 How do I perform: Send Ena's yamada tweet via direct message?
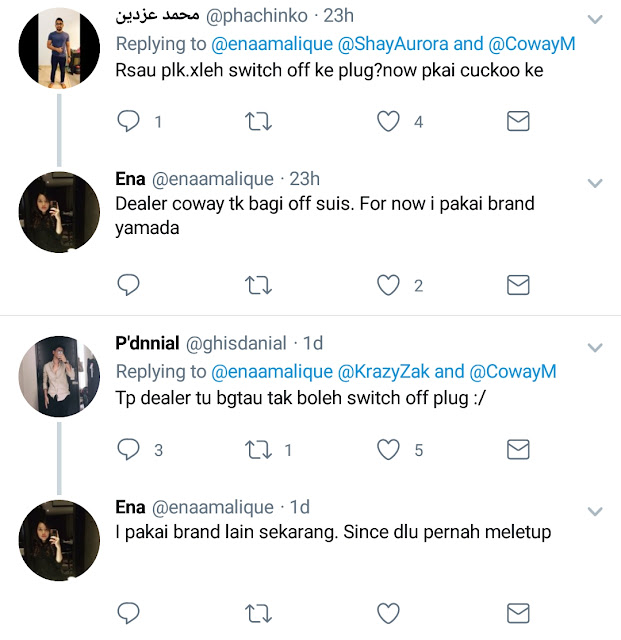518,285
